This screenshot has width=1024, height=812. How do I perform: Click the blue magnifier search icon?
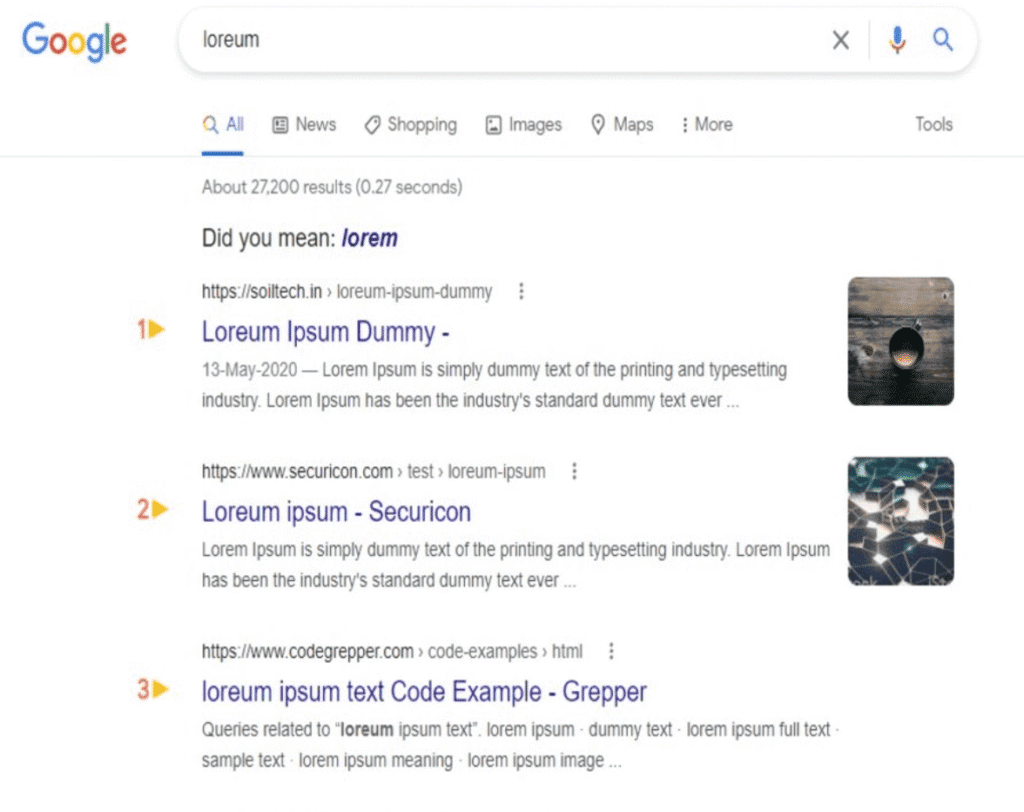click(943, 40)
